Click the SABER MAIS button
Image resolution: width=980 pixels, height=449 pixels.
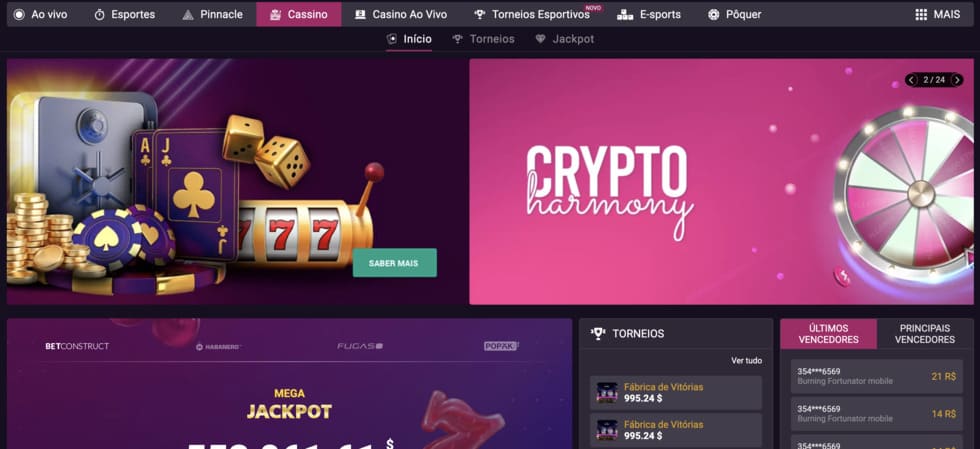tap(394, 263)
